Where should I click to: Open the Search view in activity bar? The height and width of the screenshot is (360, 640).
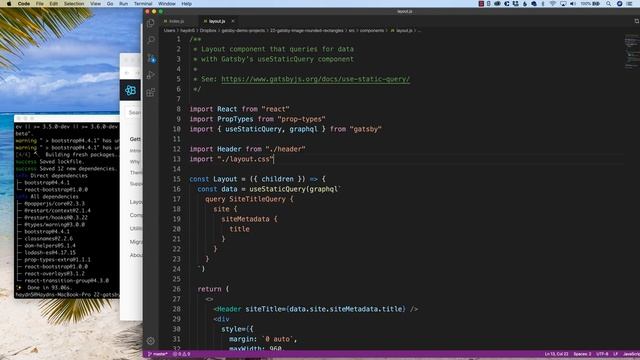click(151, 40)
